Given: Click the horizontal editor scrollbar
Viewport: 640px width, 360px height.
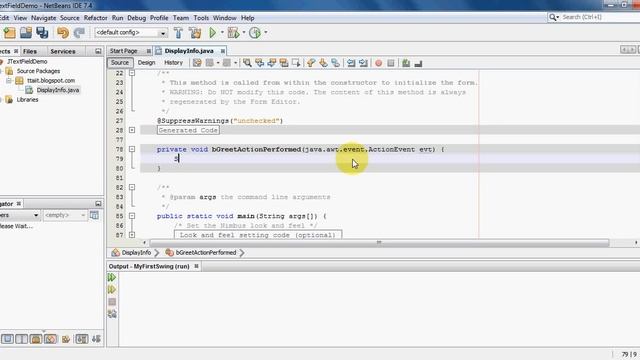Looking at the screenshot, I should coord(379,242).
